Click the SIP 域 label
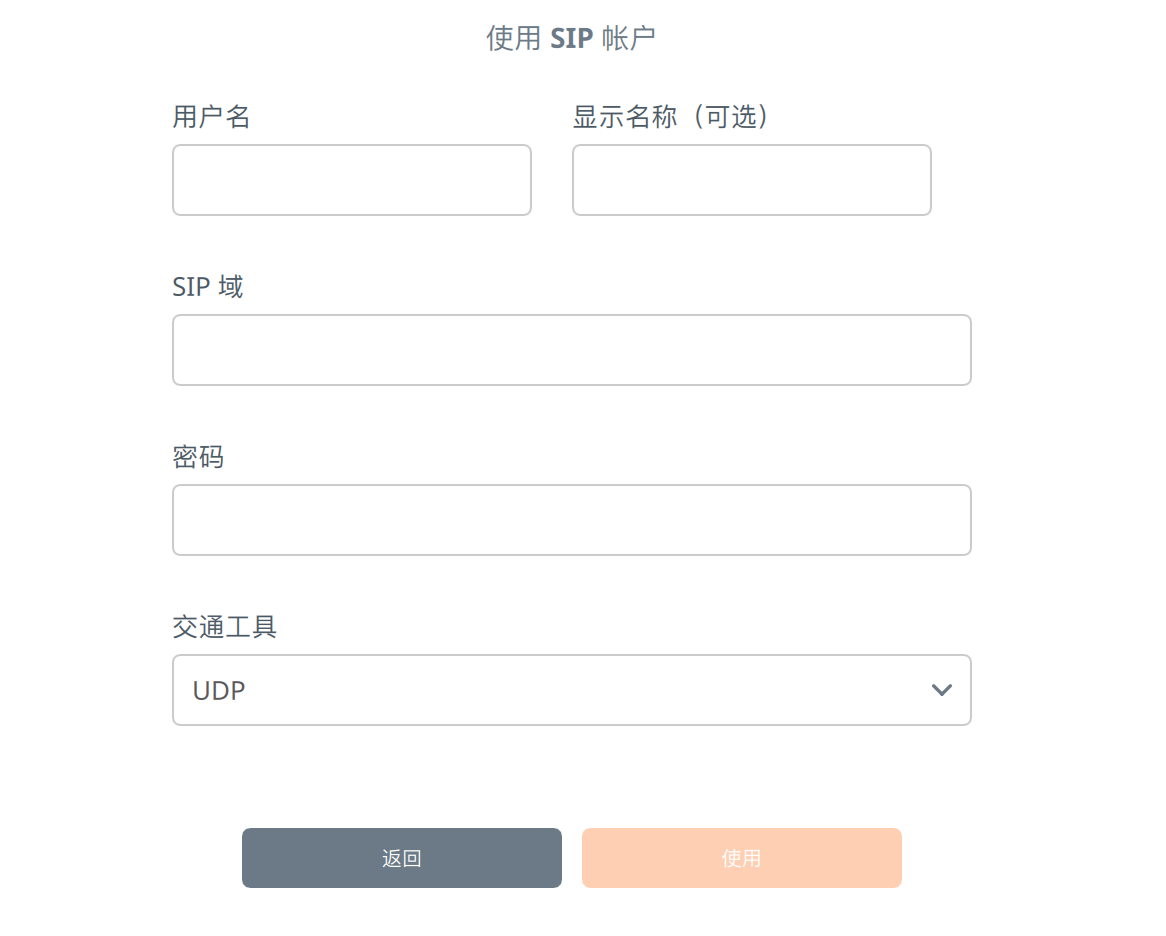The width and height of the screenshot is (1166, 936). [x=207, y=287]
